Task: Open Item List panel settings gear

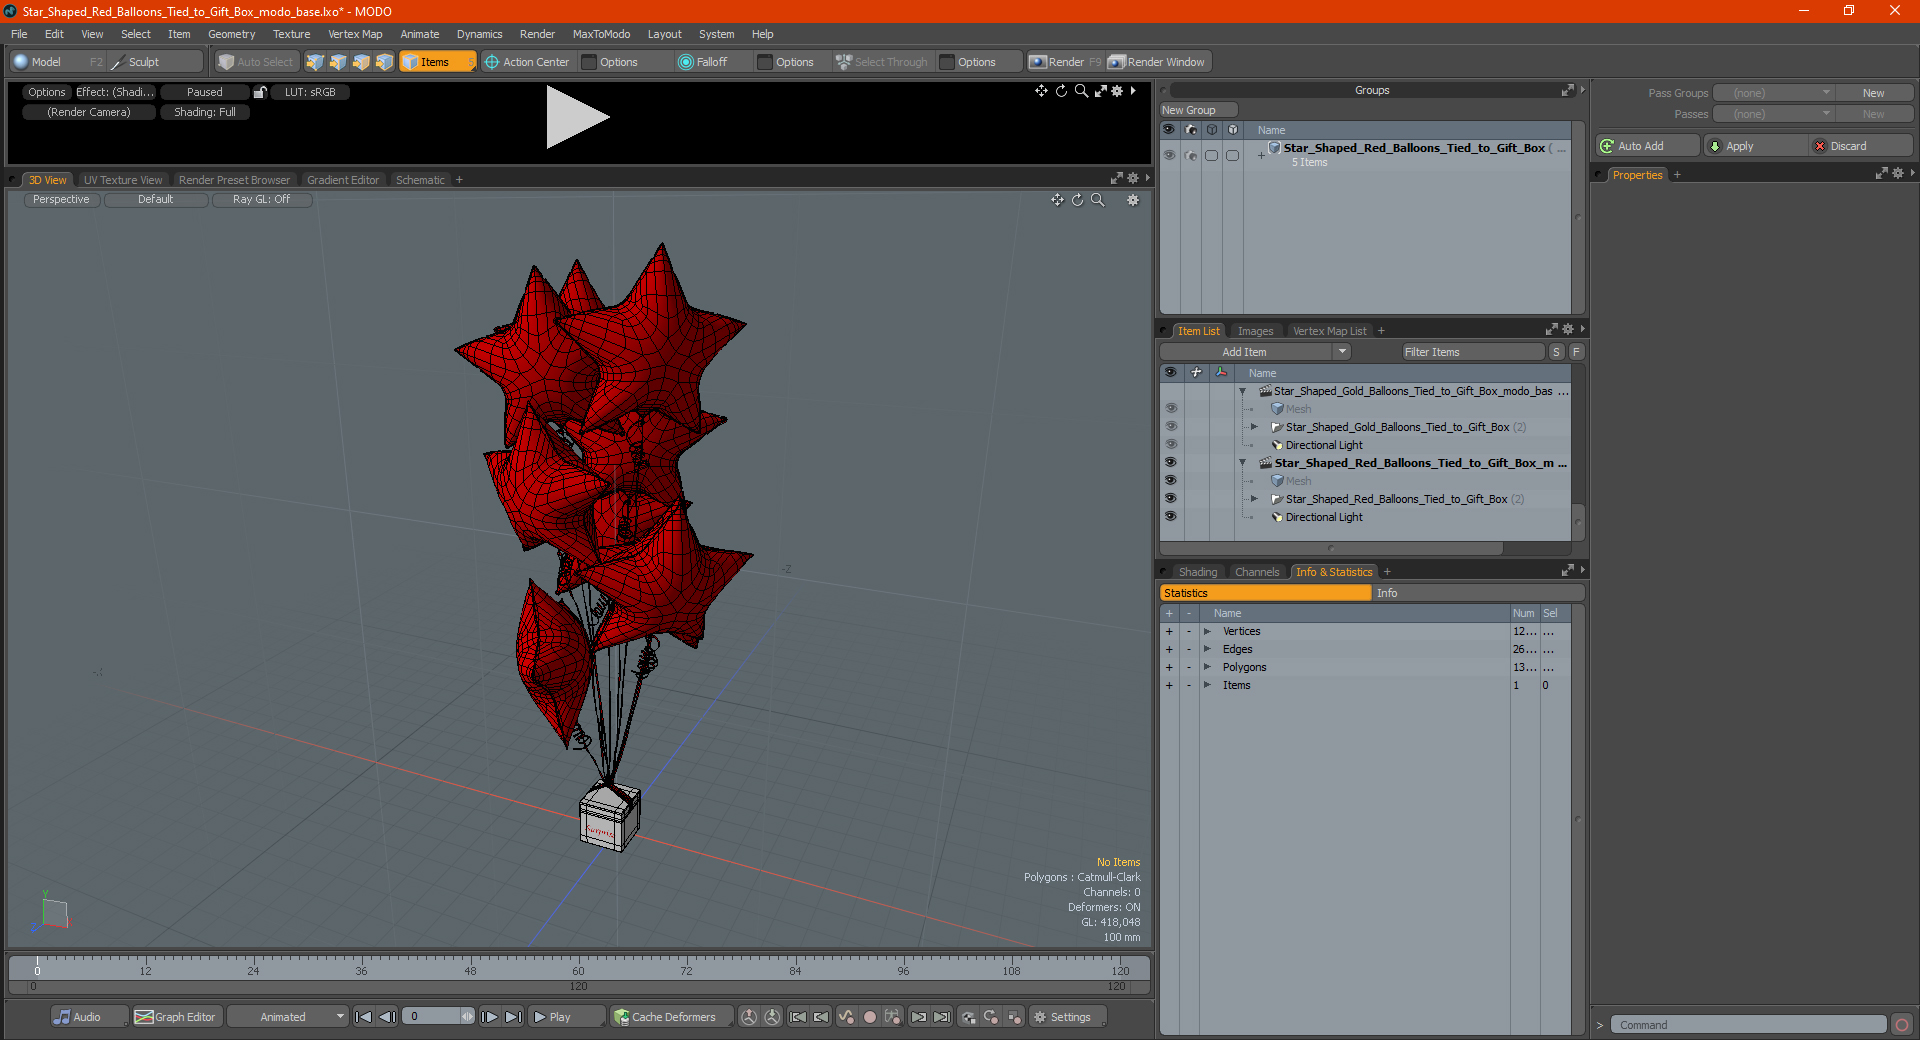Action: pos(1568,329)
